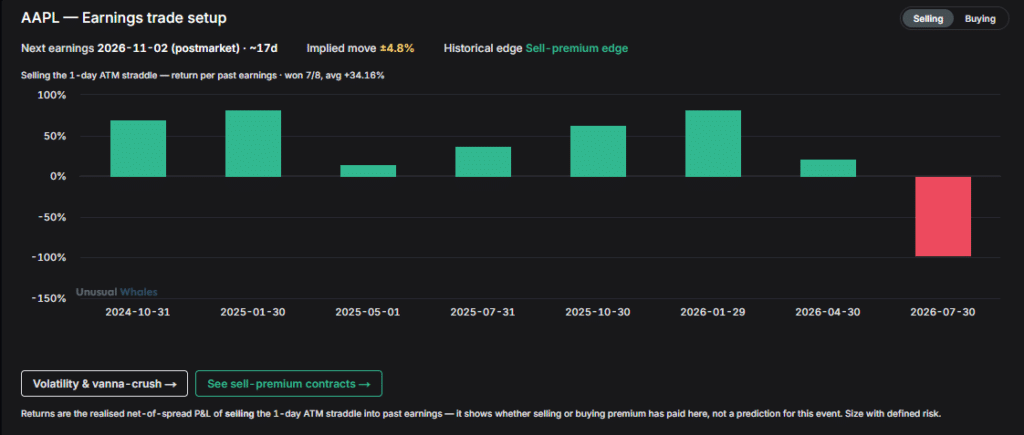The height and width of the screenshot is (435, 1024).
Task: Click the 2025-10-30 axis date label
Action: coord(598,312)
